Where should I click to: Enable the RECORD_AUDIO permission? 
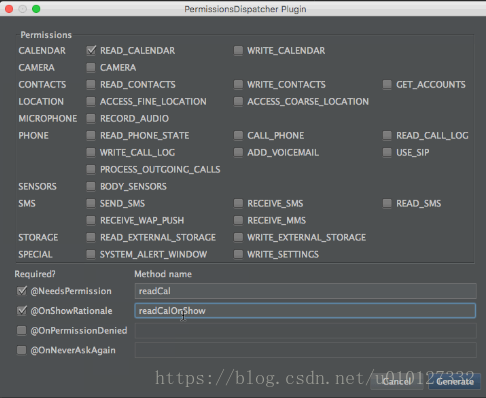click(x=91, y=118)
